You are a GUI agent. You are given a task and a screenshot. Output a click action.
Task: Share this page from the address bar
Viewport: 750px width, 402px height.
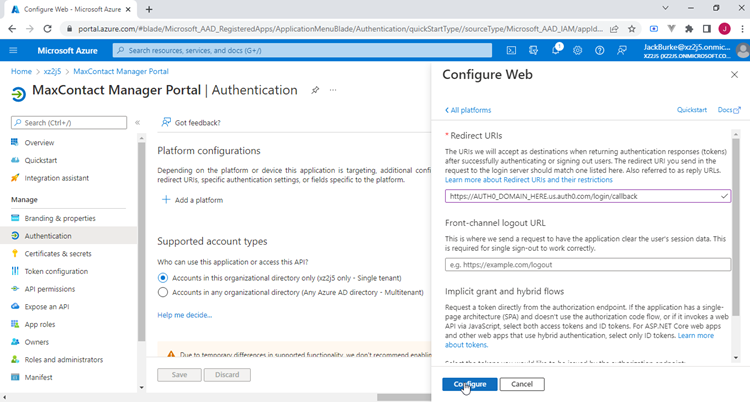[x=614, y=29]
